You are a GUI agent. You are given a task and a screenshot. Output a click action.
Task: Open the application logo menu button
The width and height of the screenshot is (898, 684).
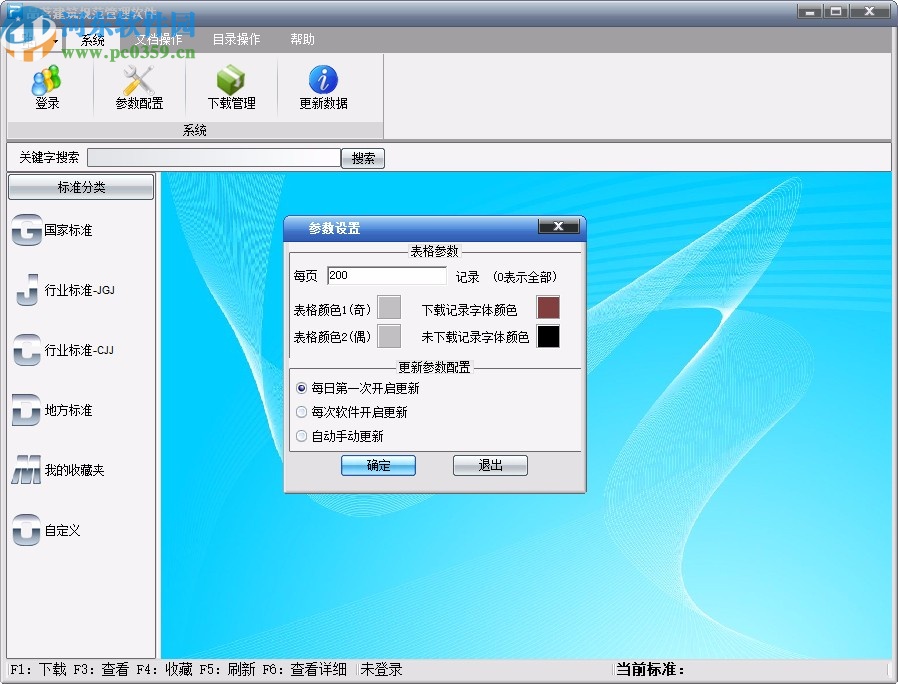pyautogui.click(x=31, y=40)
